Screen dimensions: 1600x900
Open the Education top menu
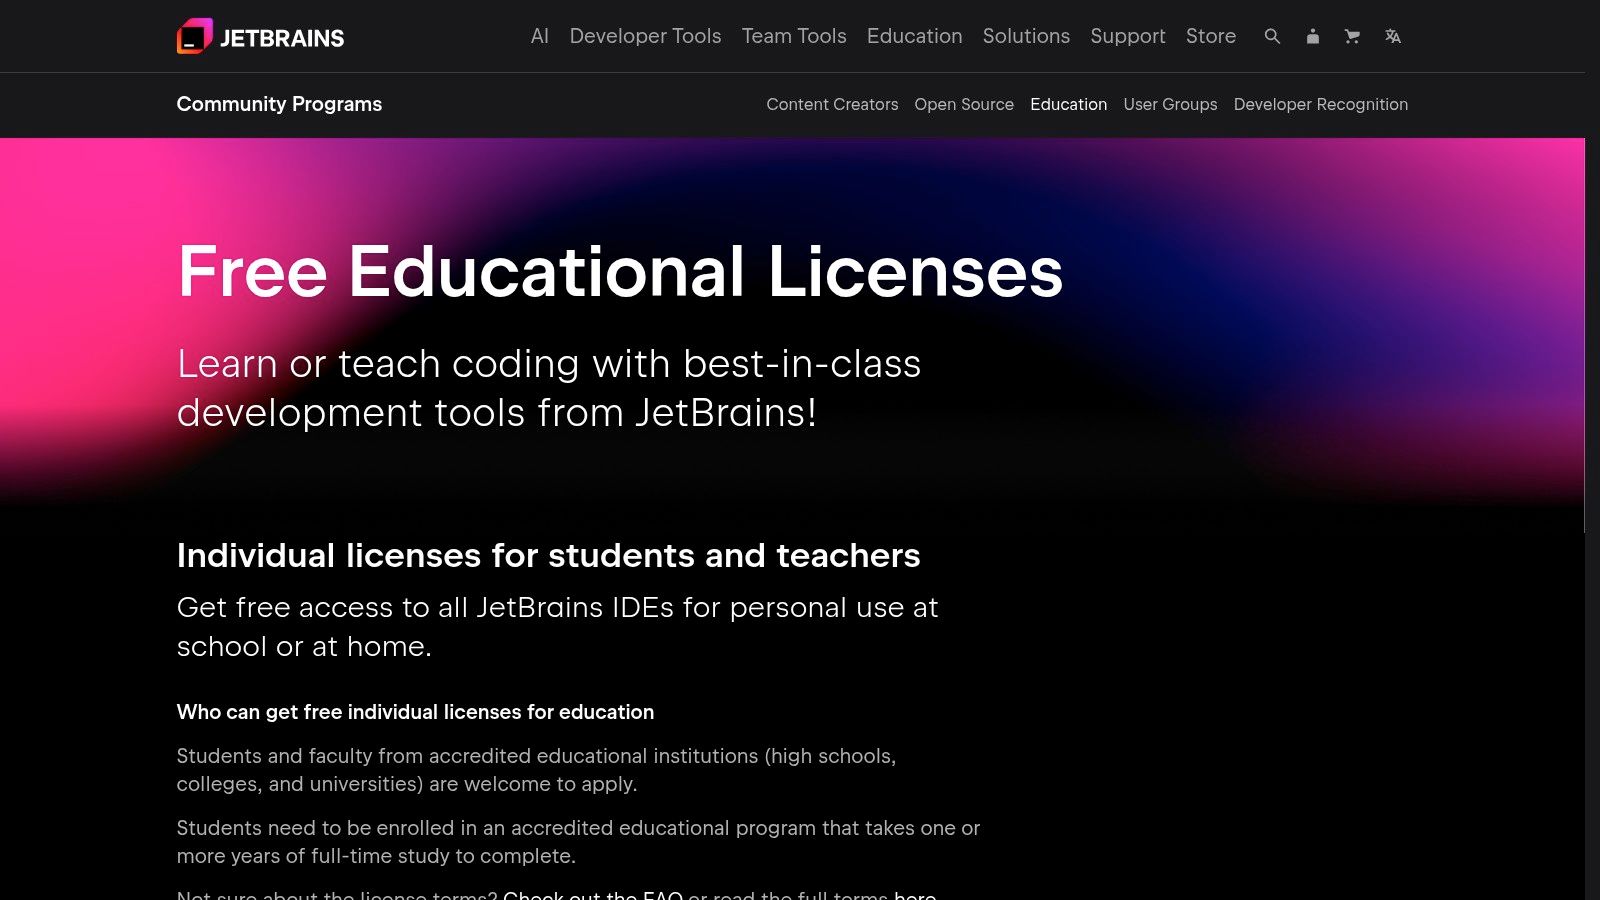click(x=914, y=36)
